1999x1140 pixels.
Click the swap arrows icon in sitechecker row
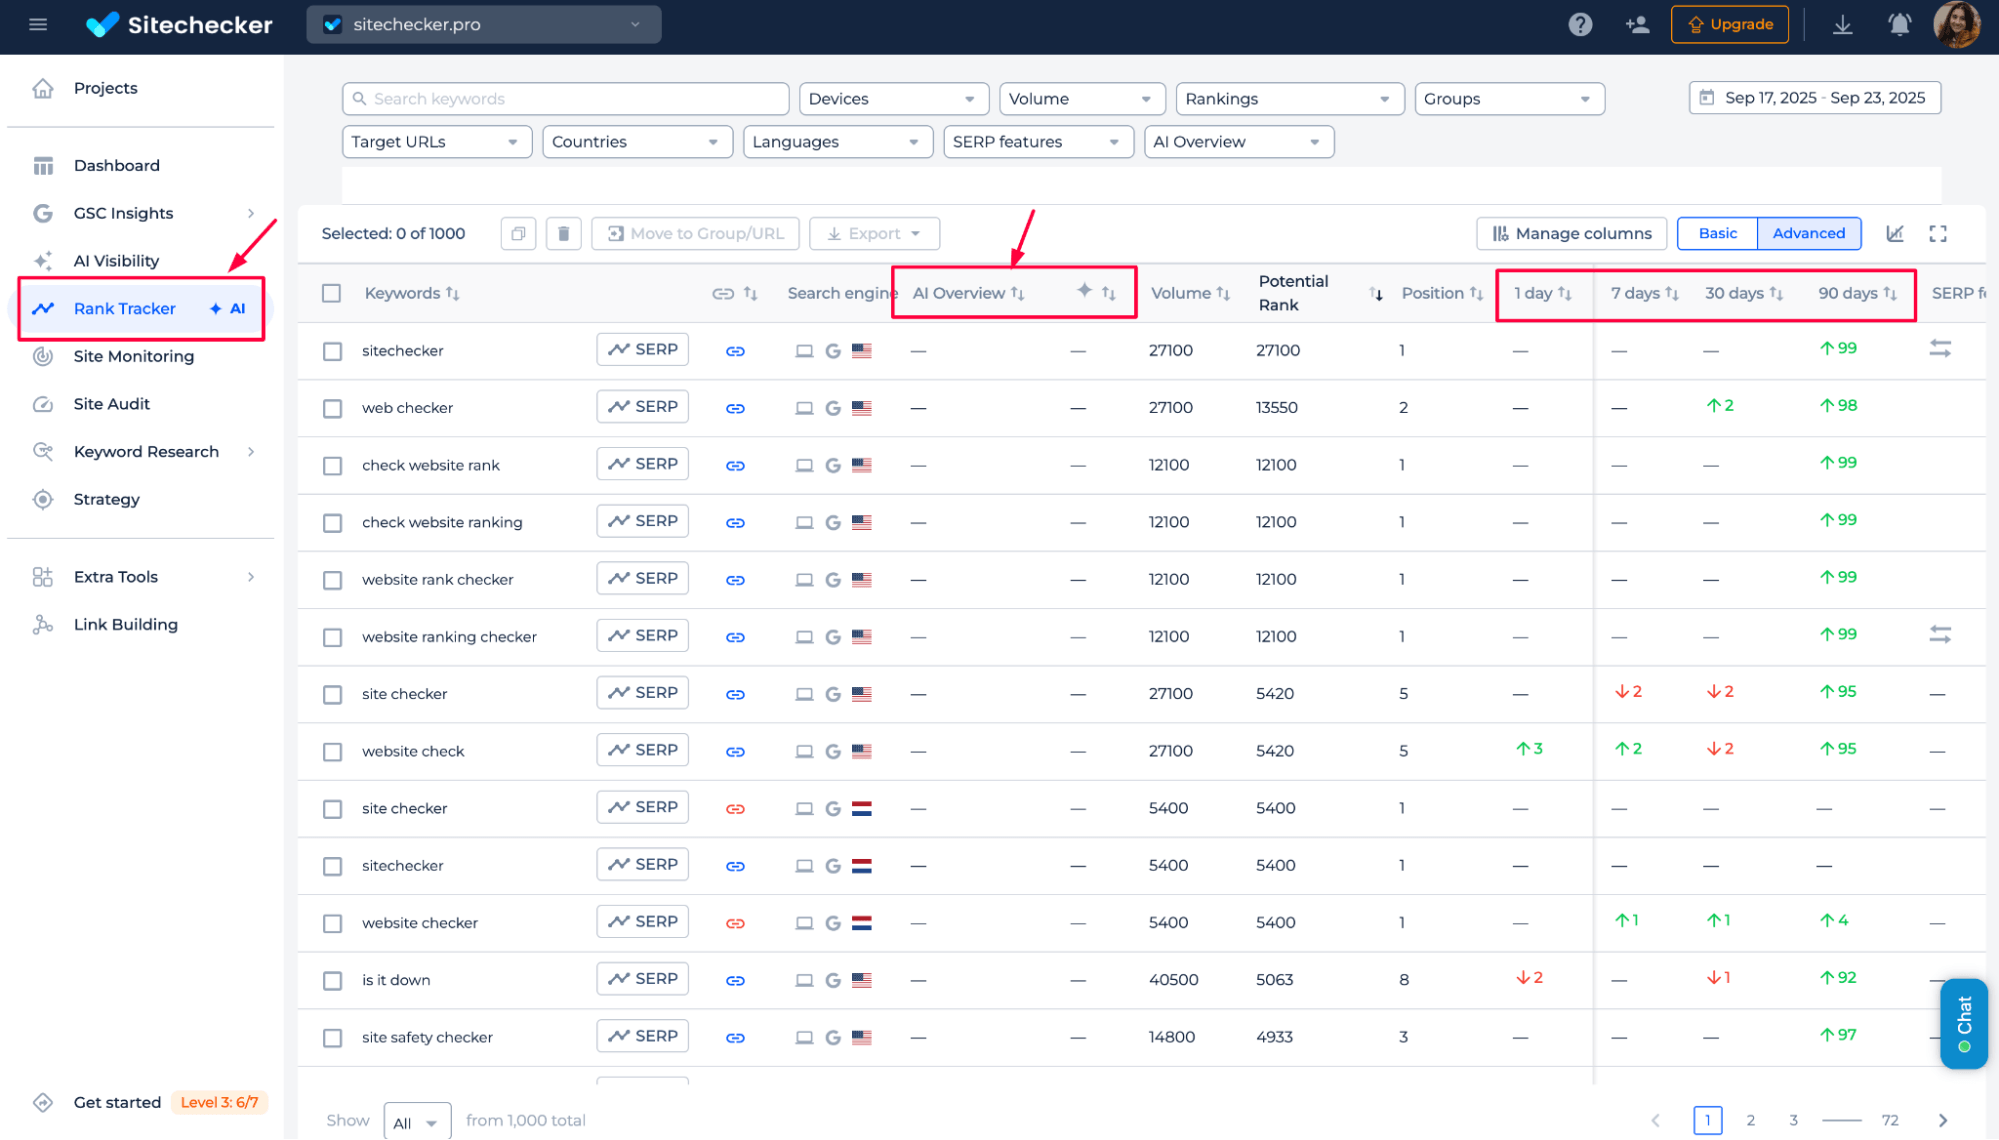click(x=1940, y=348)
